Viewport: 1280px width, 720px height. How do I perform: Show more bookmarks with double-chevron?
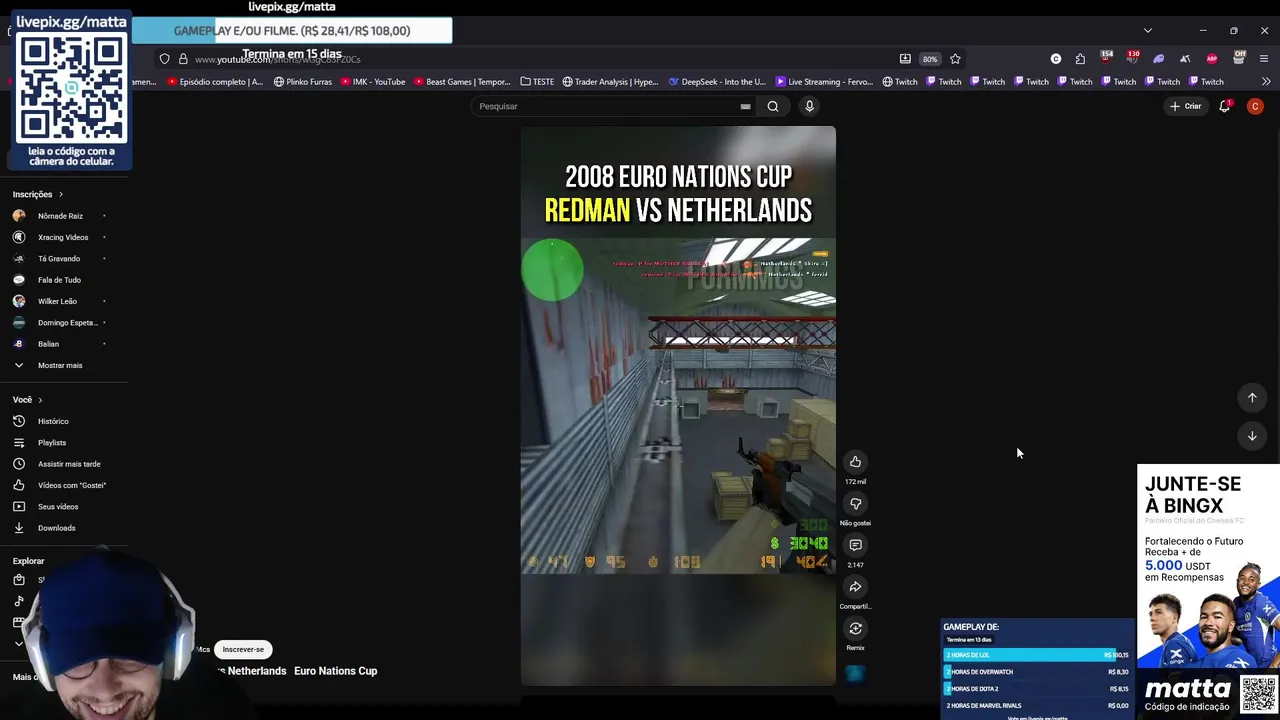point(1266,82)
